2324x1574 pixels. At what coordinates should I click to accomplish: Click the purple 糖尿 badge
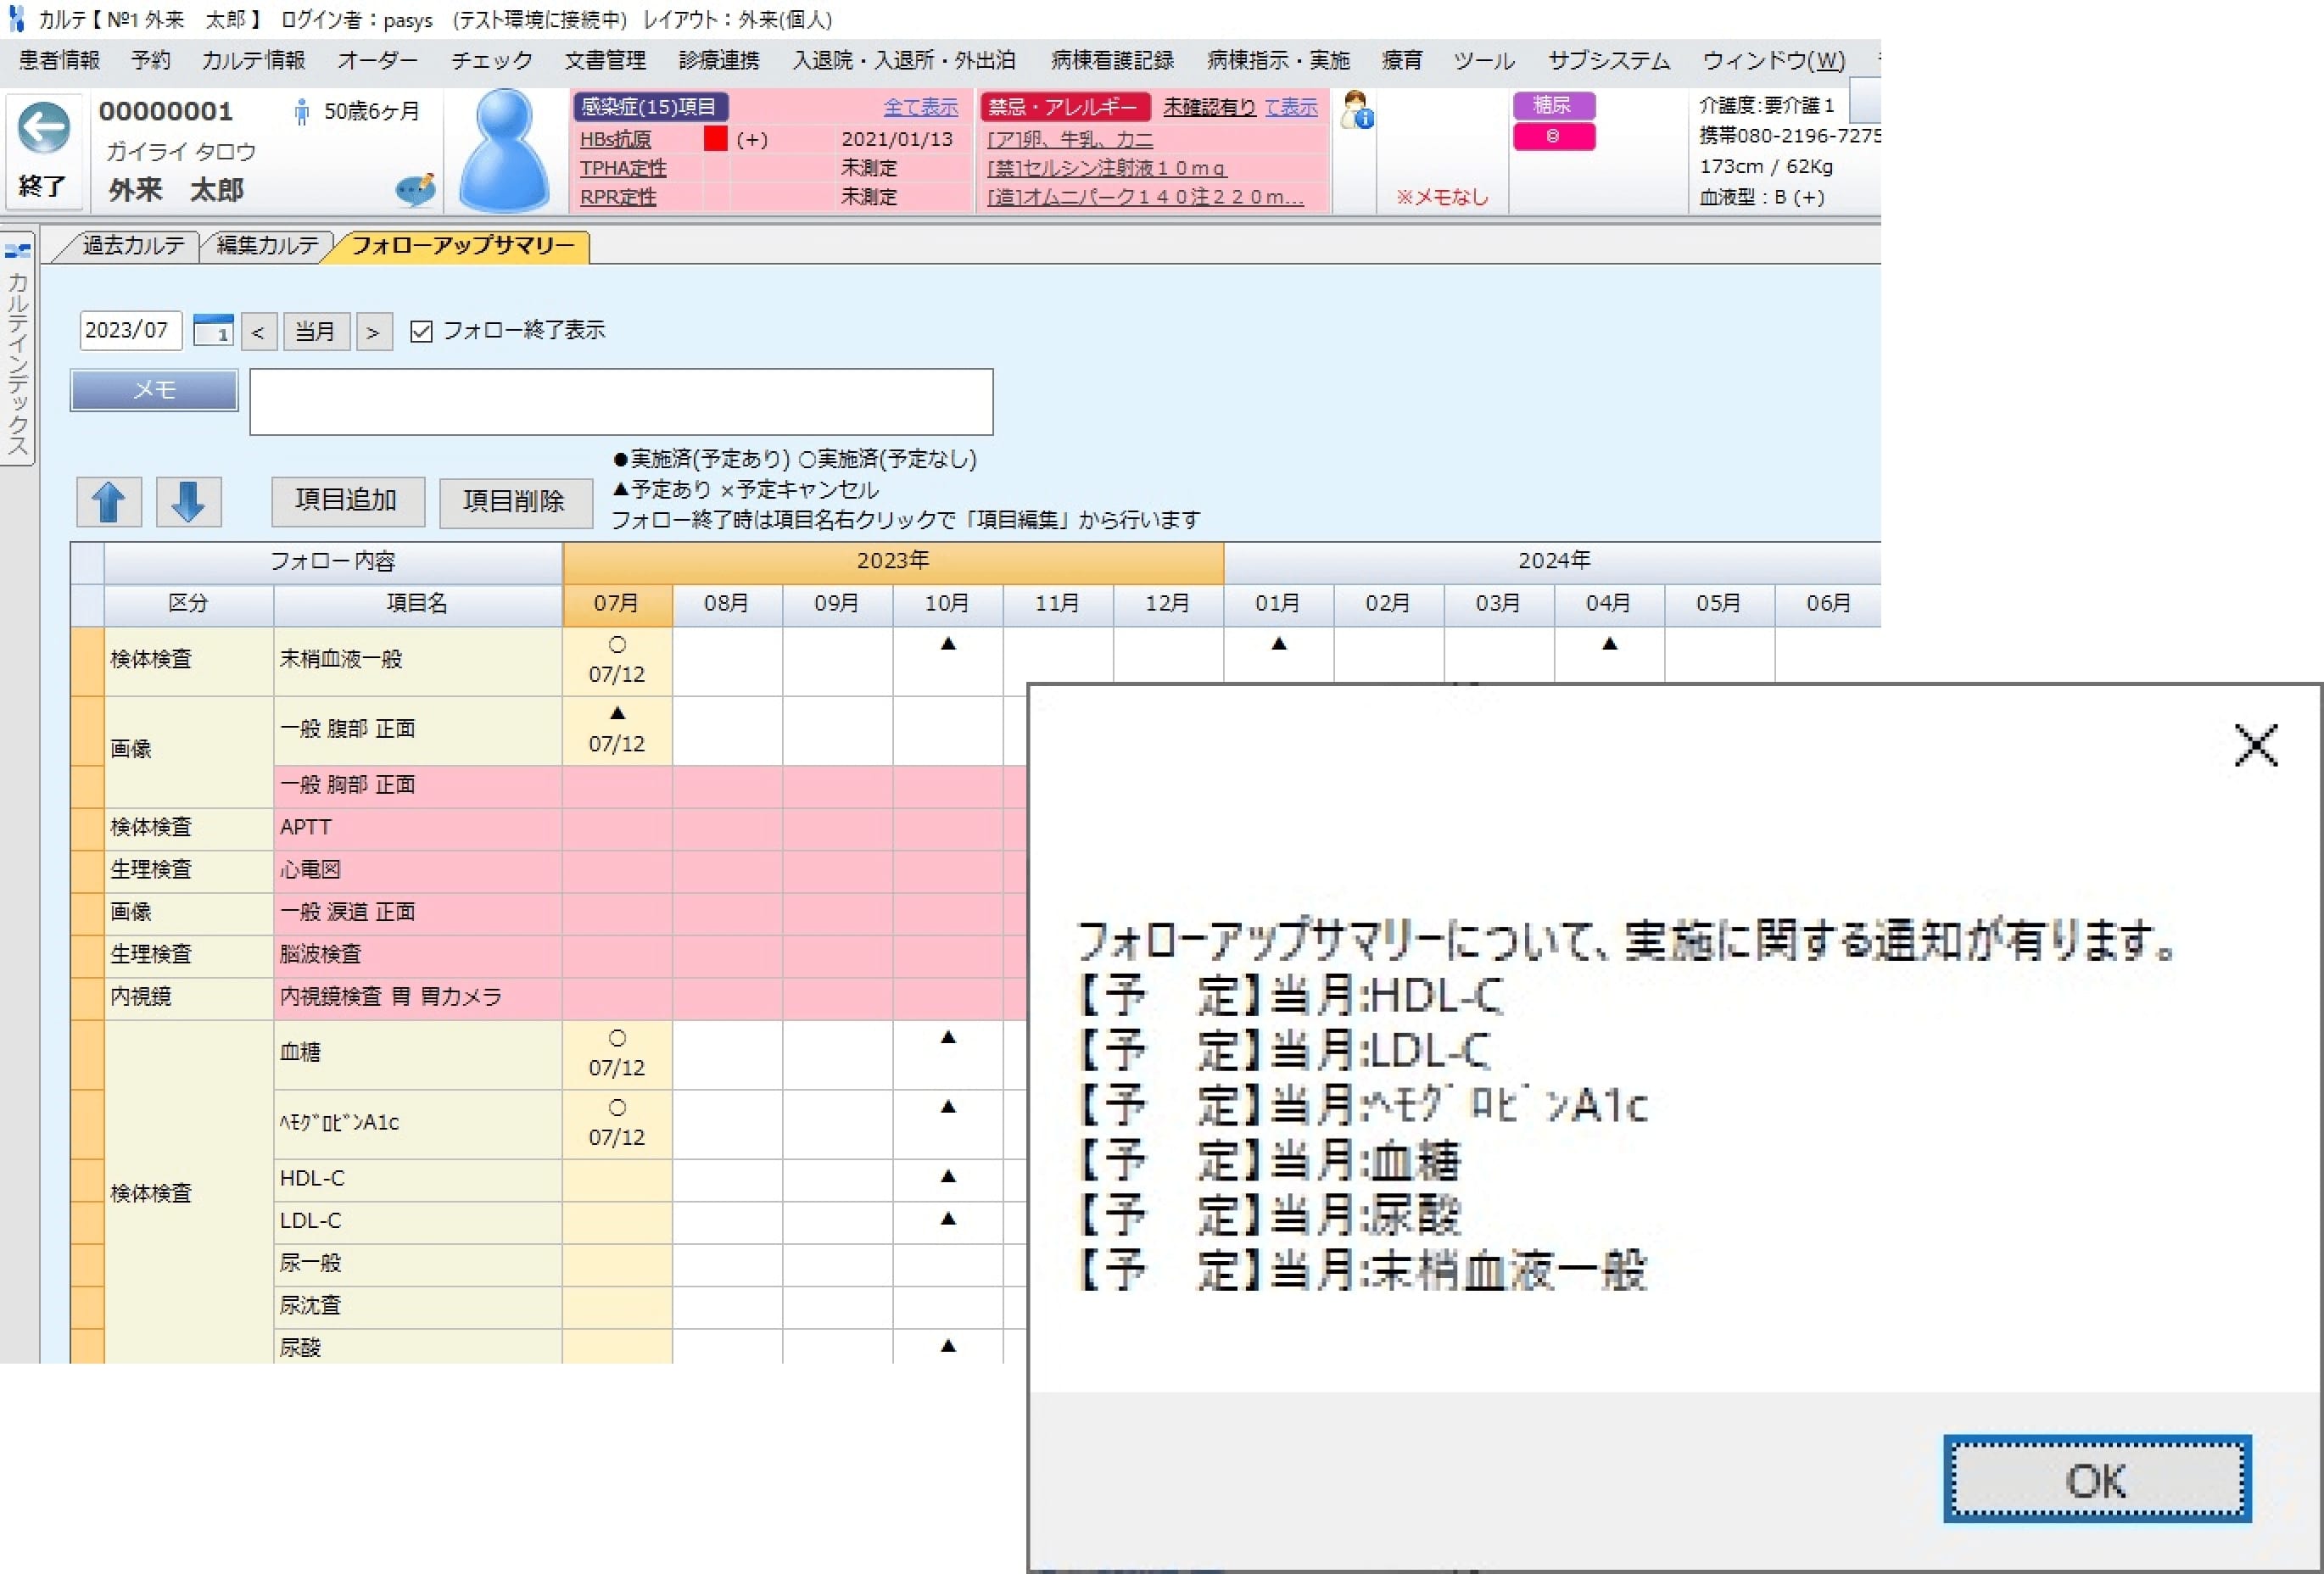1554,105
